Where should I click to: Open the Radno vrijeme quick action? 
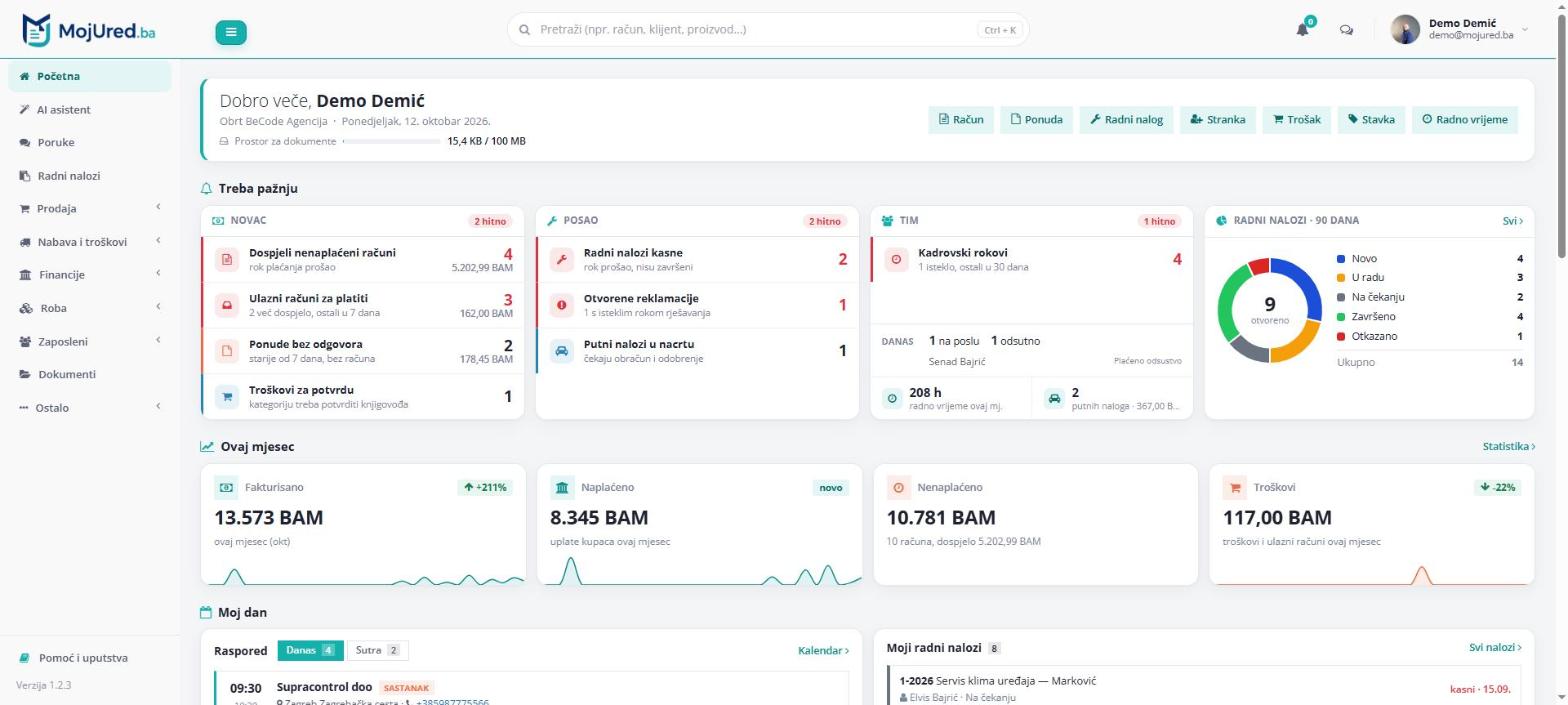pyautogui.click(x=1465, y=120)
